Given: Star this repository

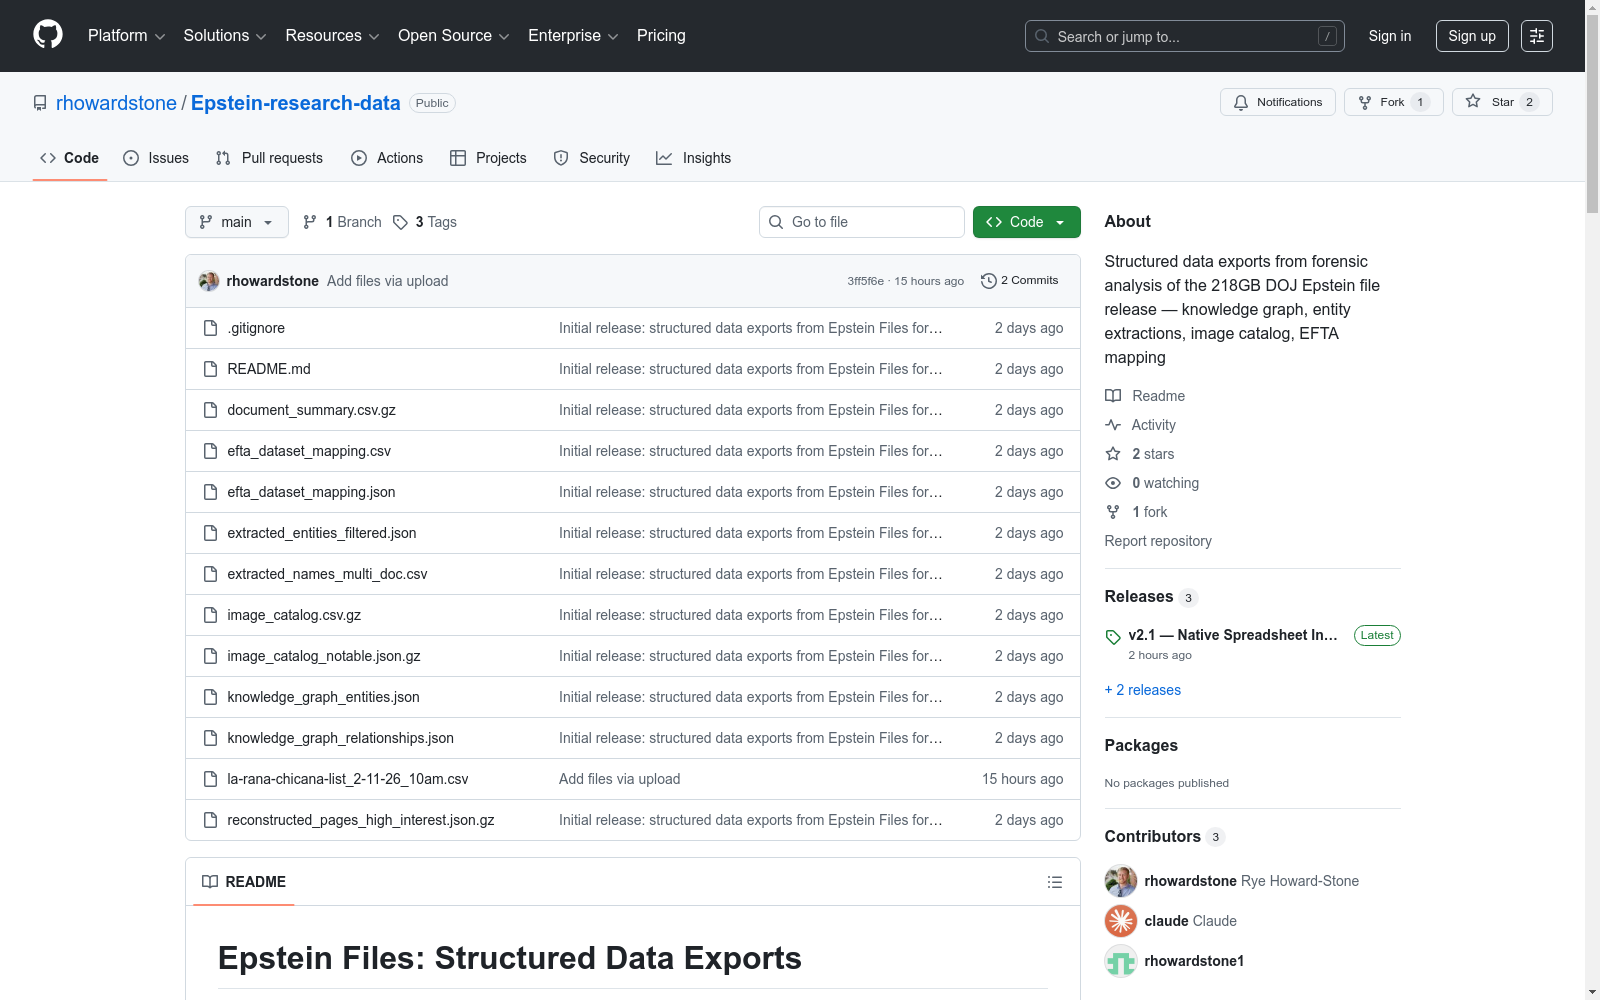Looking at the screenshot, I should (1502, 102).
